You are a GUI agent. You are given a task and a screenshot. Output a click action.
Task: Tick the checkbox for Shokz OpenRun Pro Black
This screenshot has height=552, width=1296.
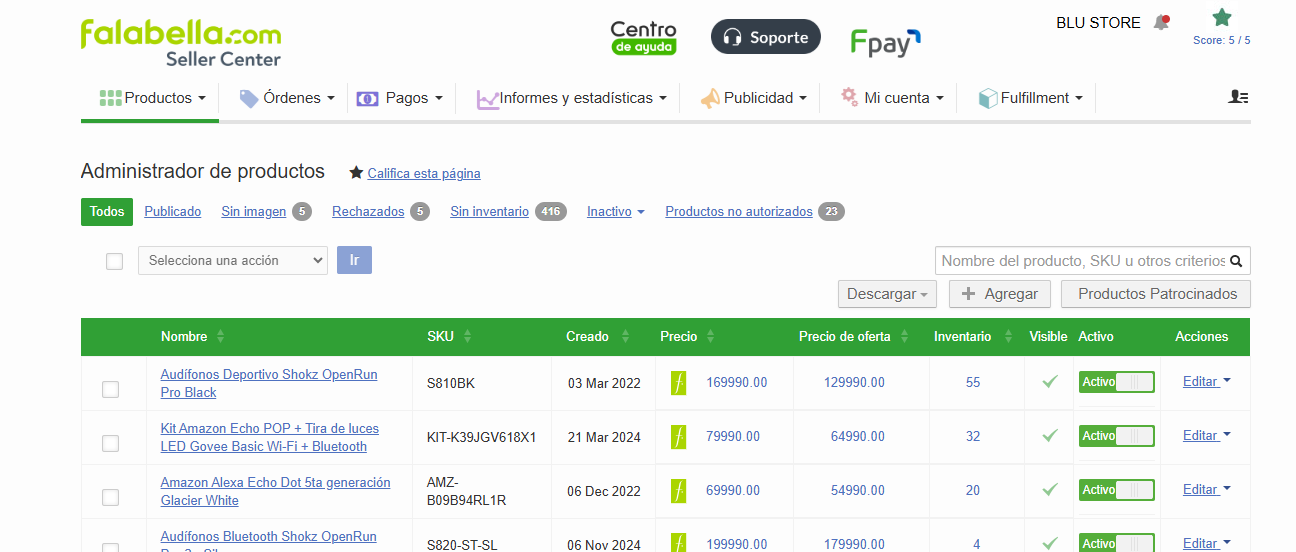click(x=110, y=389)
